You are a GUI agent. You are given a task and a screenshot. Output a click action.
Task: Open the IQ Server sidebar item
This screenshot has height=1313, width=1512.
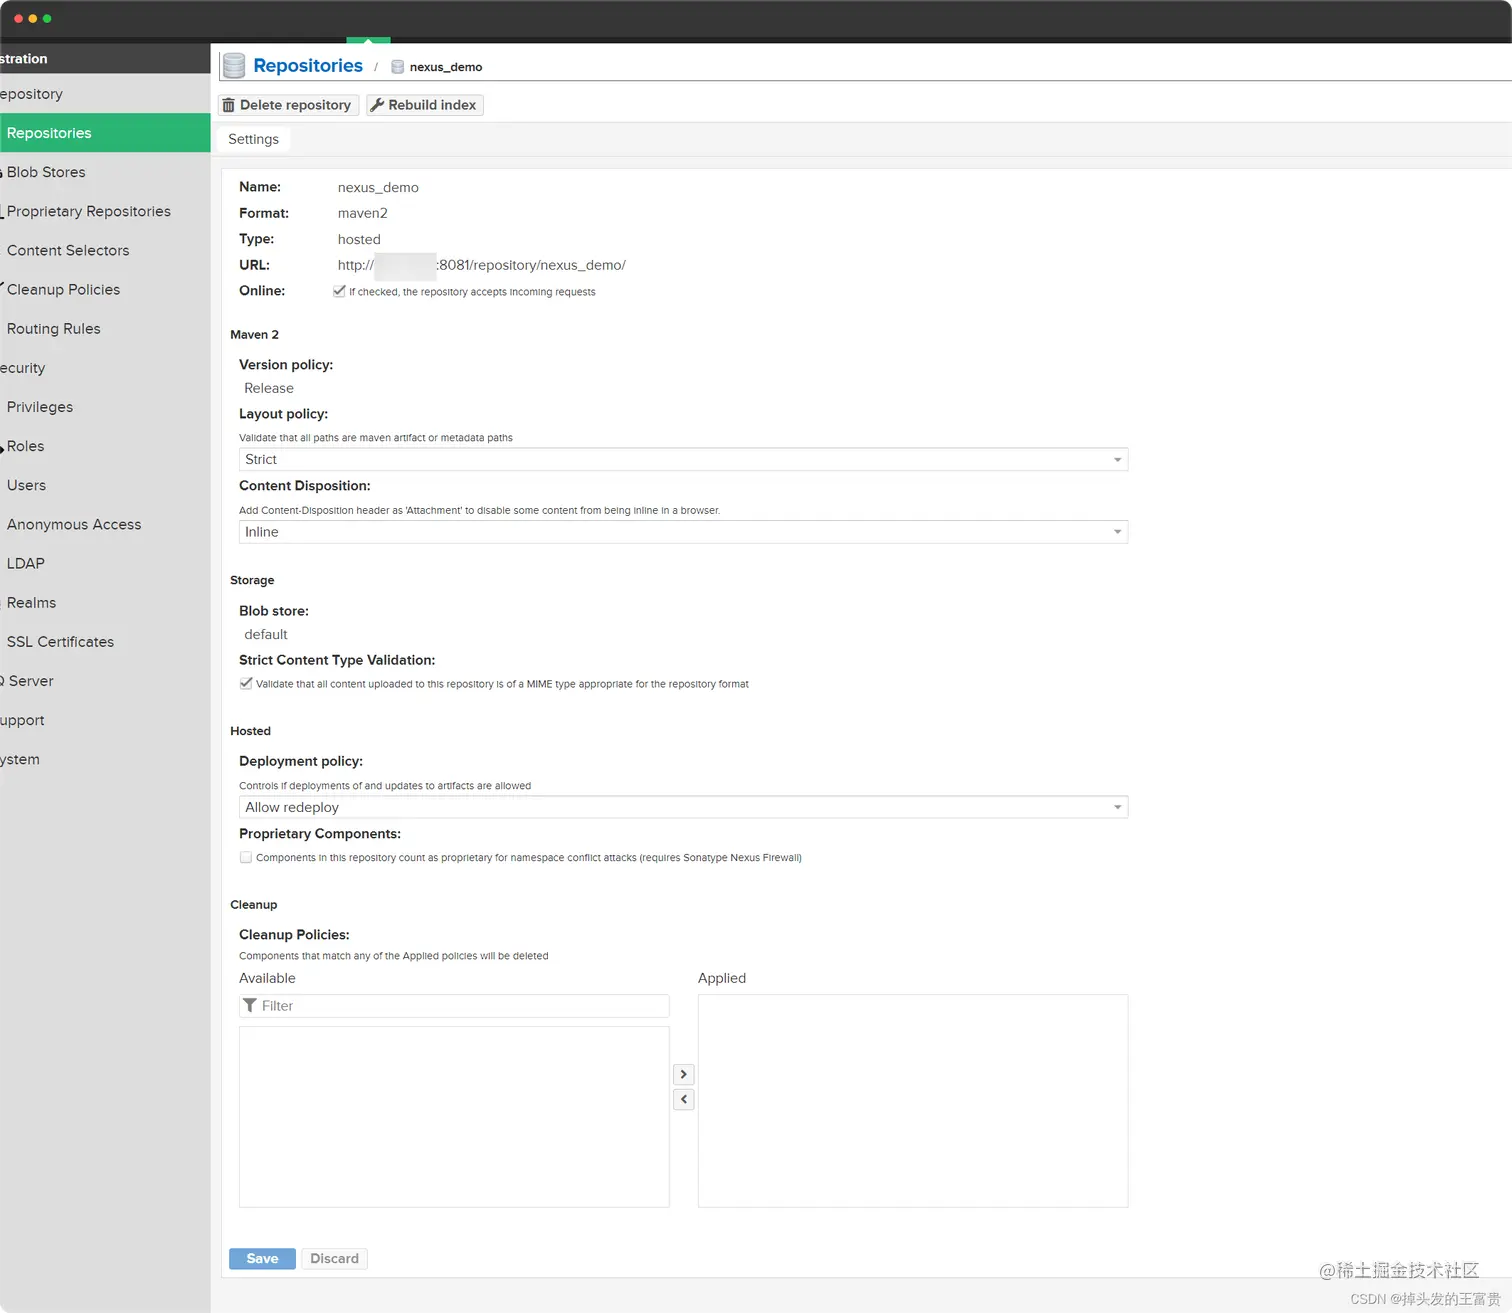click(105, 681)
